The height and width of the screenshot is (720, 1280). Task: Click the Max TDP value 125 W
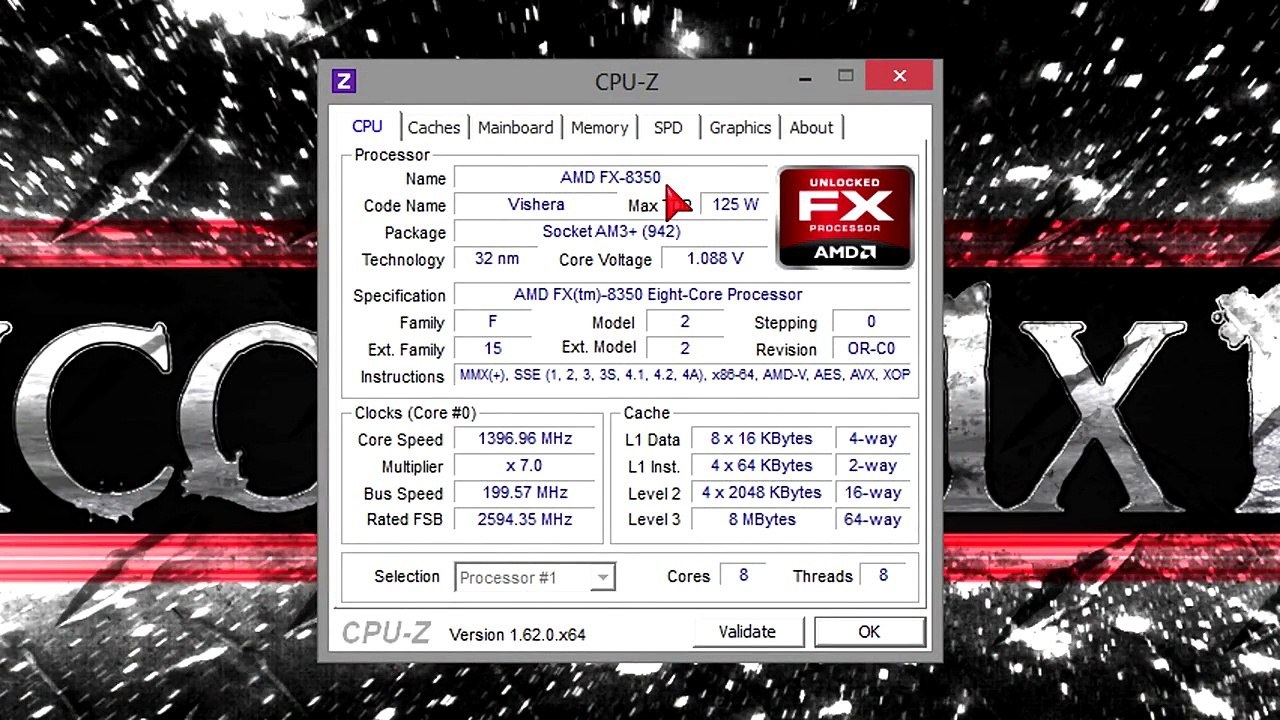click(x=735, y=204)
